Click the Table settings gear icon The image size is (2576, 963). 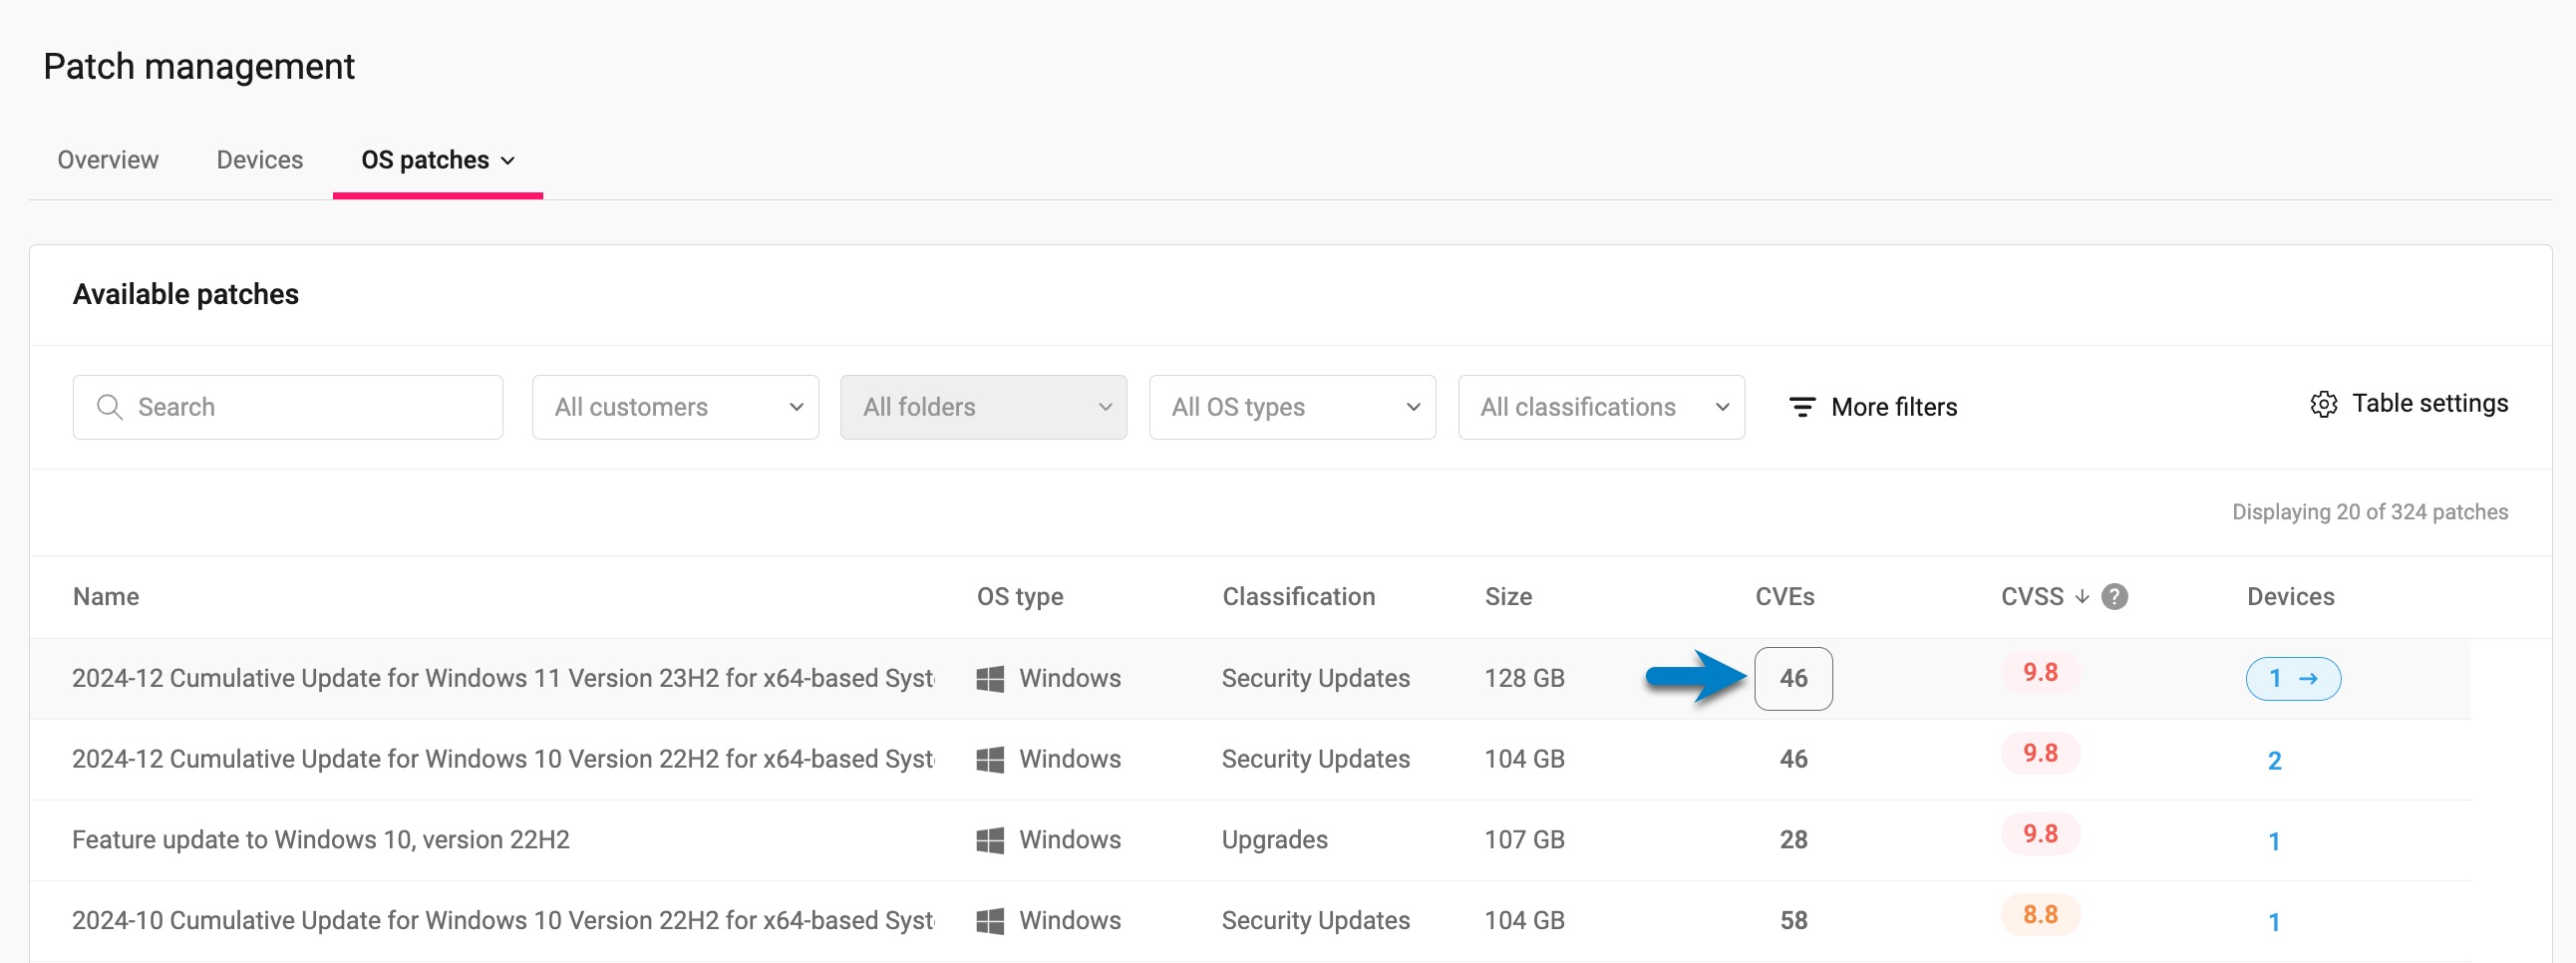tap(2323, 404)
